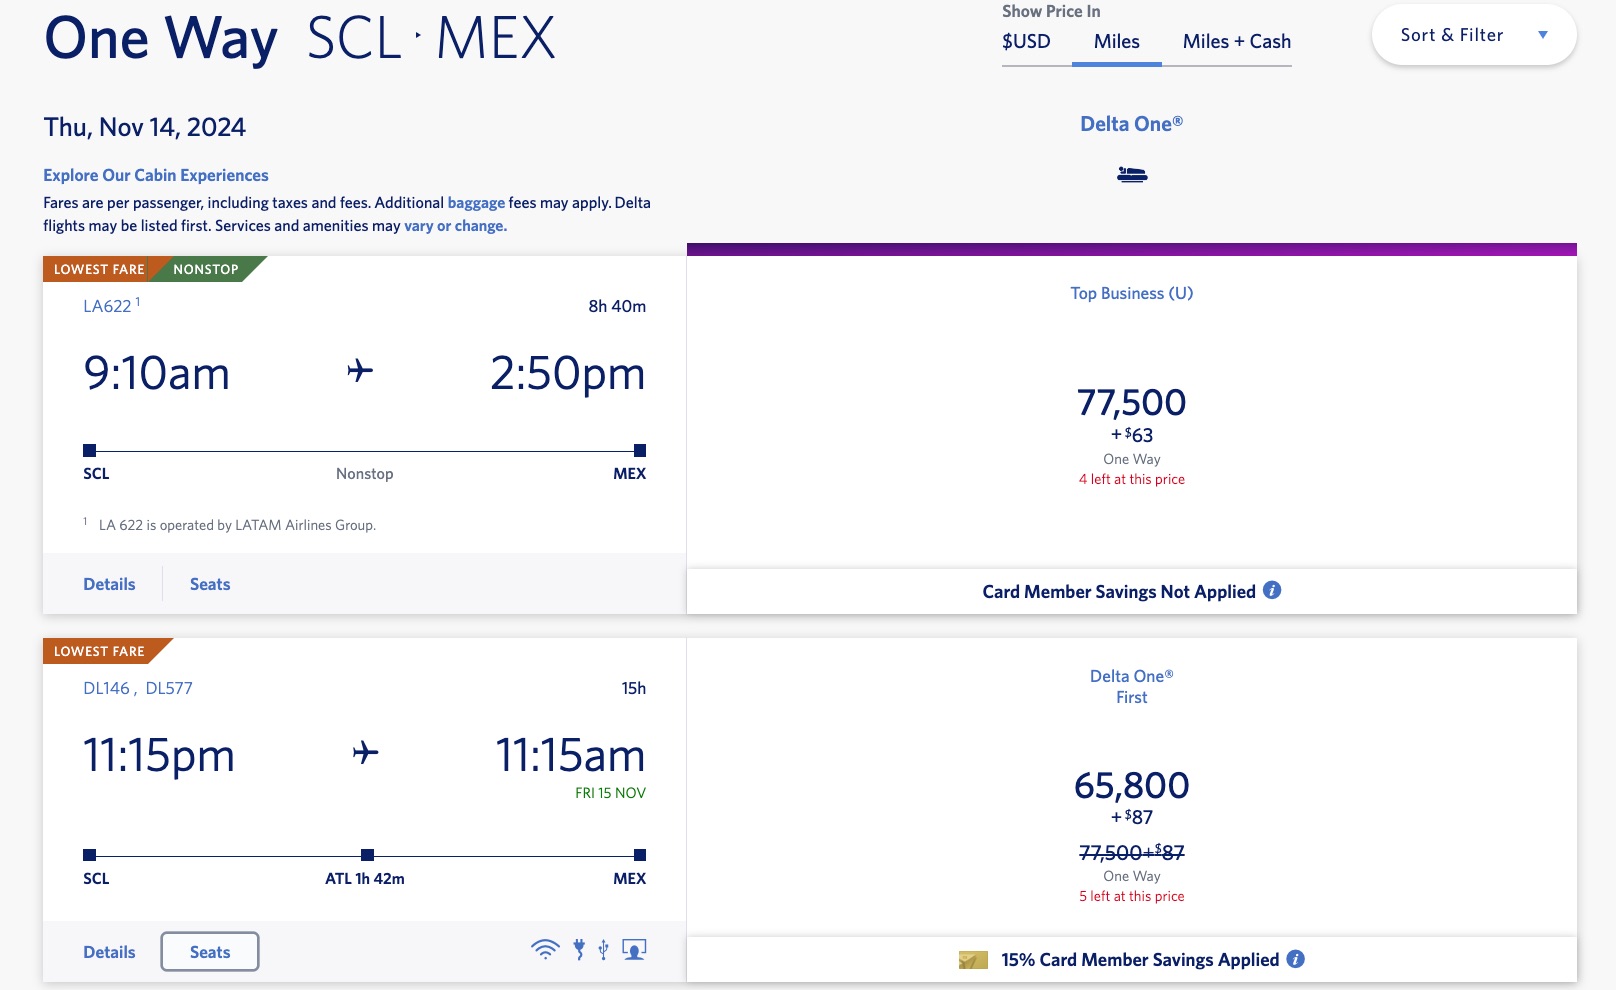Click the Delta One flat-bed seat icon
Screen dimensions: 1616x990
1131,173
